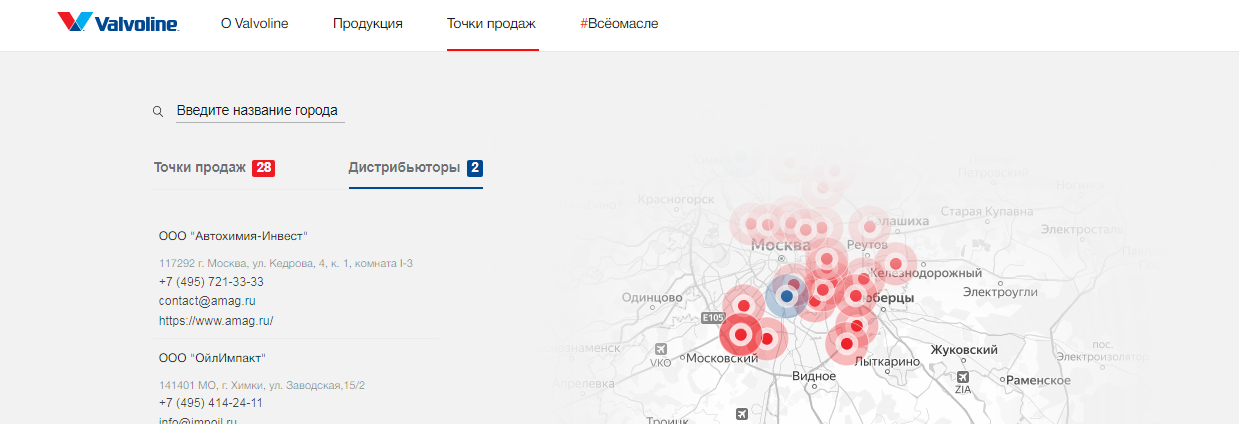Select ООО "ОйлИмпакт" entry
The width and height of the screenshot is (1239, 424).
(x=212, y=358)
